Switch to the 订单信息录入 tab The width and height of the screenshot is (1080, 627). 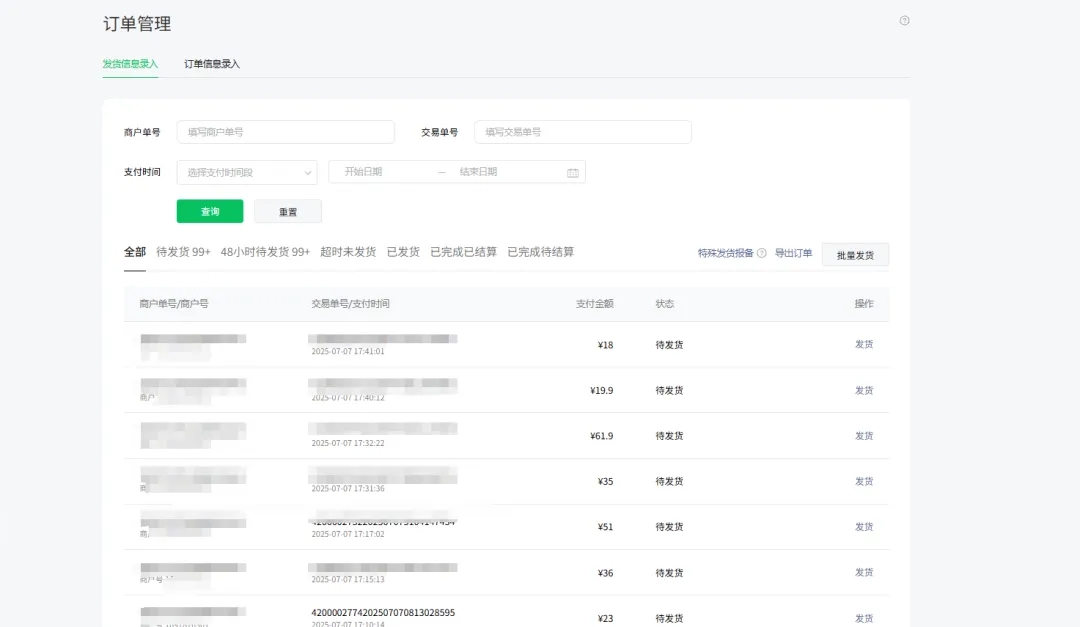[x=210, y=63]
